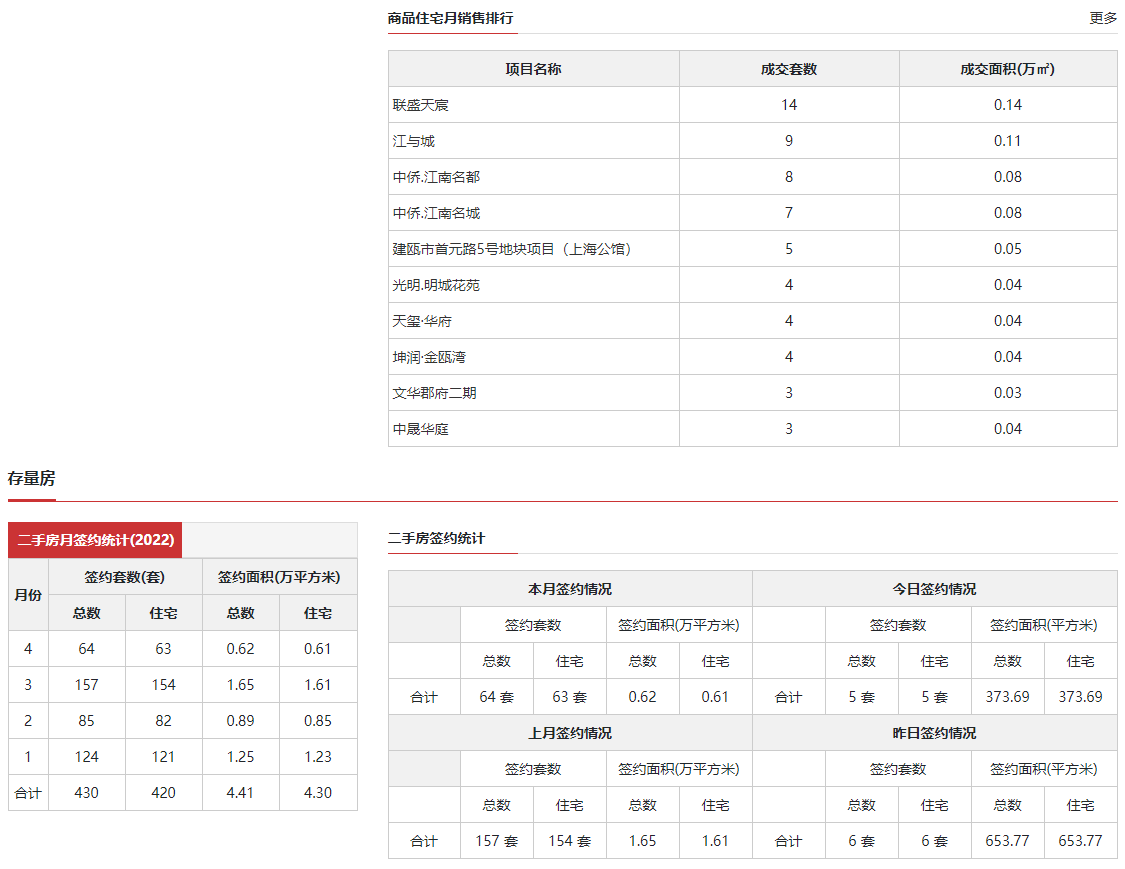Click the 二手房签约统计 tab heading
The image size is (1125, 869).
tap(436, 538)
